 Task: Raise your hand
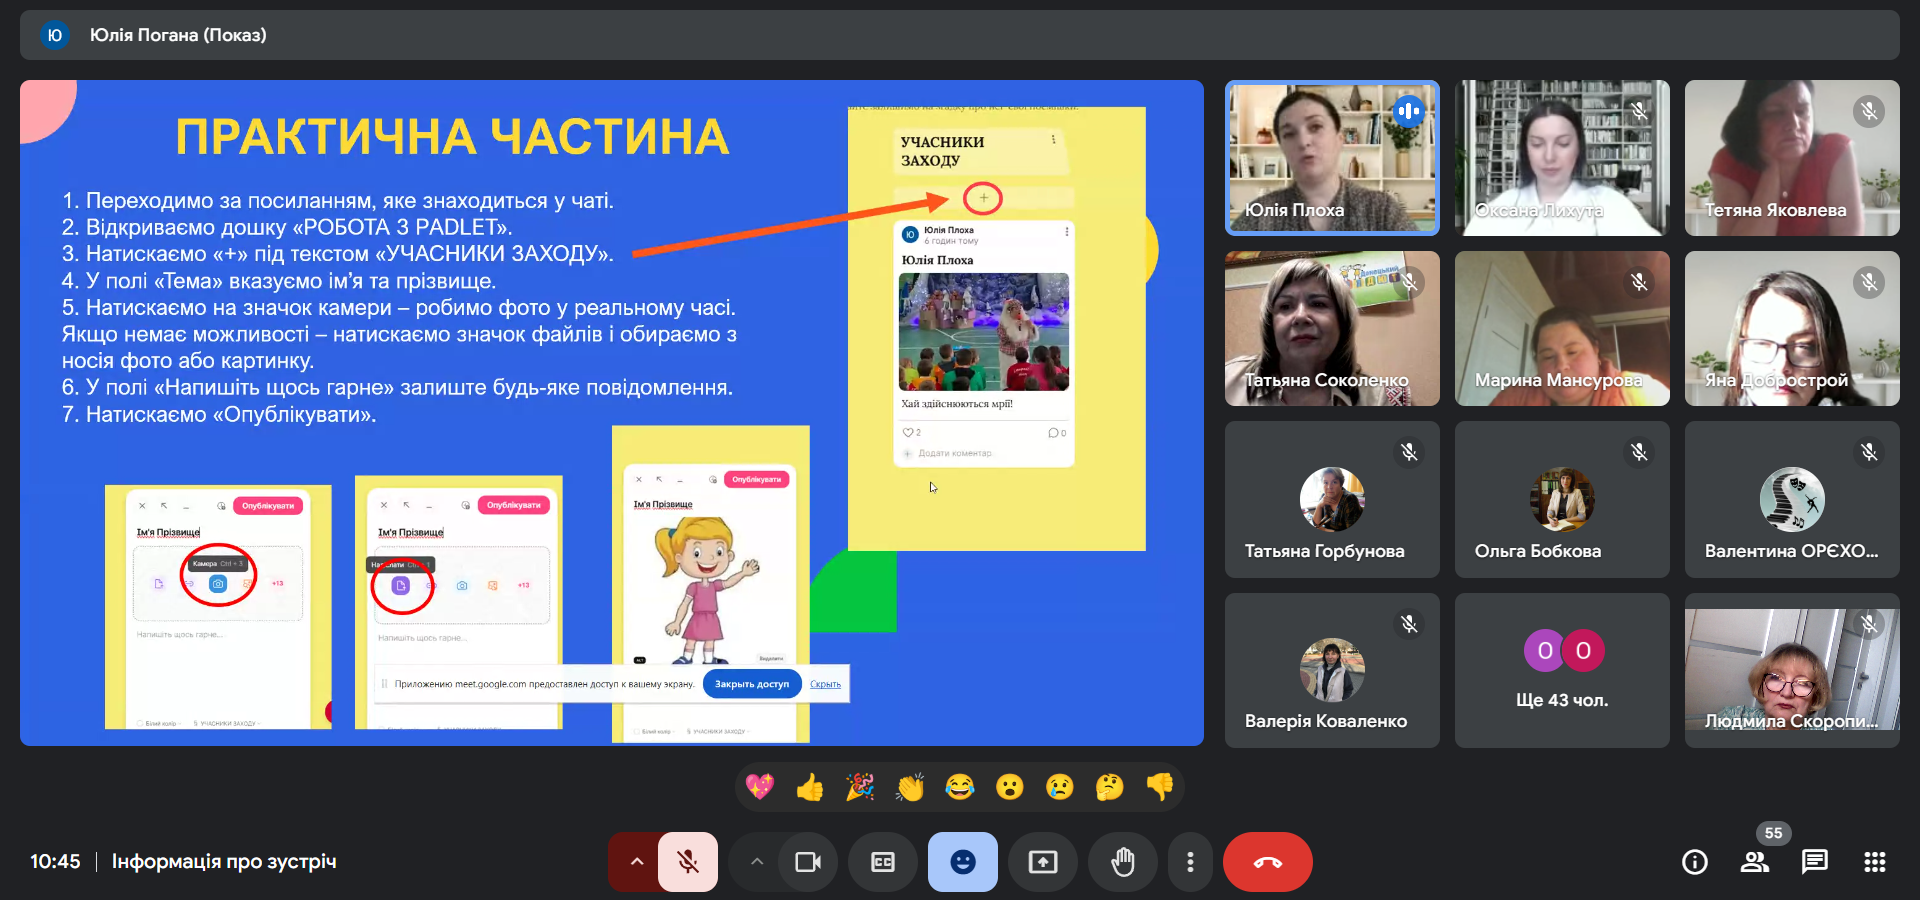pos(1123,862)
